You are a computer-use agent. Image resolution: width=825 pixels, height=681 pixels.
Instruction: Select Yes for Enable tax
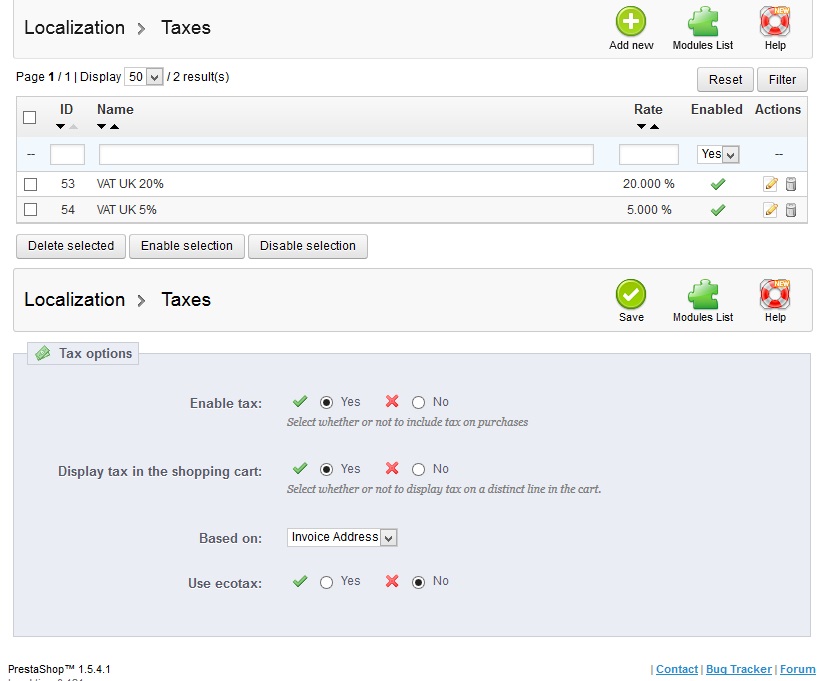coord(326,403)
